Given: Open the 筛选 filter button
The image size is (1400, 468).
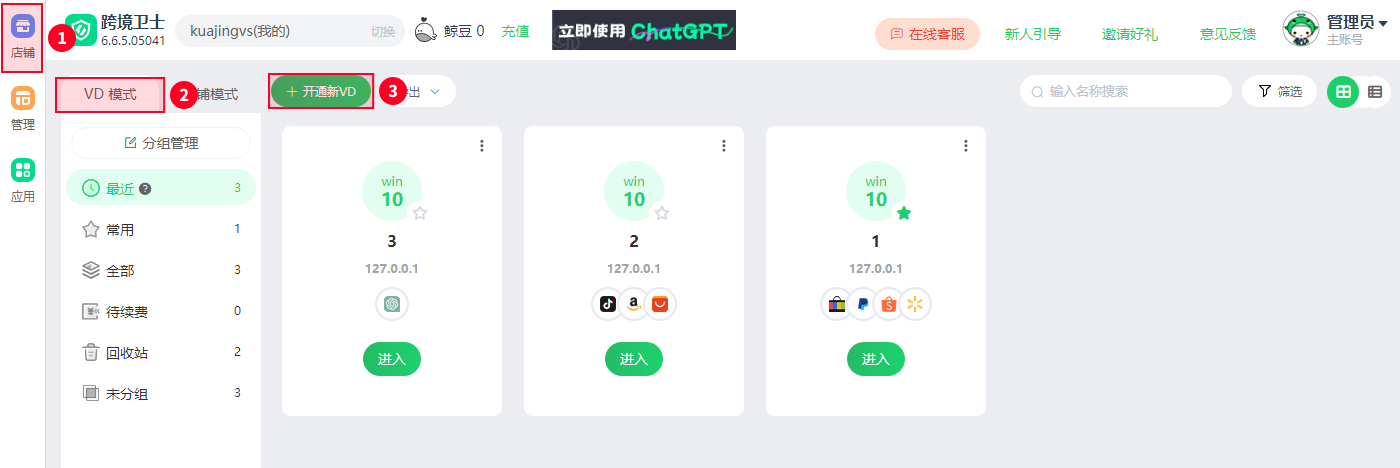Looking at the screenshot, I should tap(1280, 91).
